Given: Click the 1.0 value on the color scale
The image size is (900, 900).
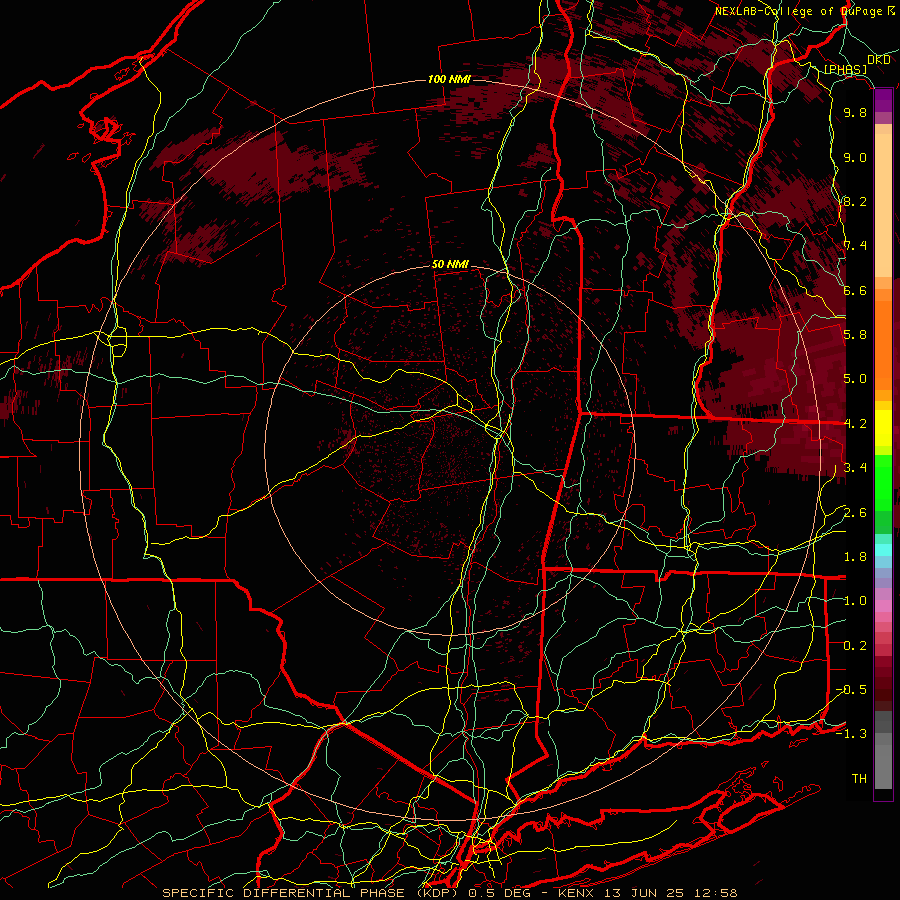Looking at the screenshot, I should [855, 601].
